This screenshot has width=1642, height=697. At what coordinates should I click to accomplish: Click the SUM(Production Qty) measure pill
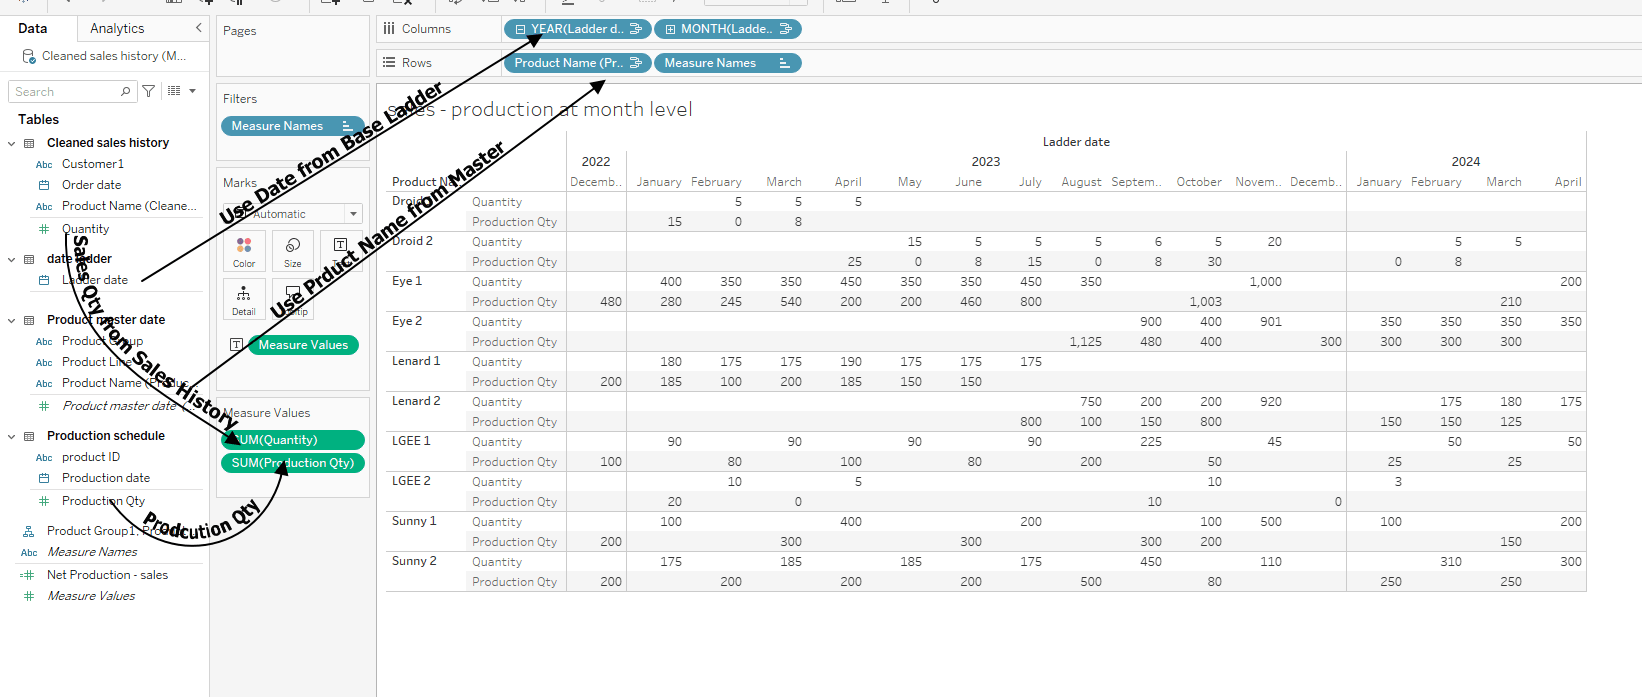point(293,463)
